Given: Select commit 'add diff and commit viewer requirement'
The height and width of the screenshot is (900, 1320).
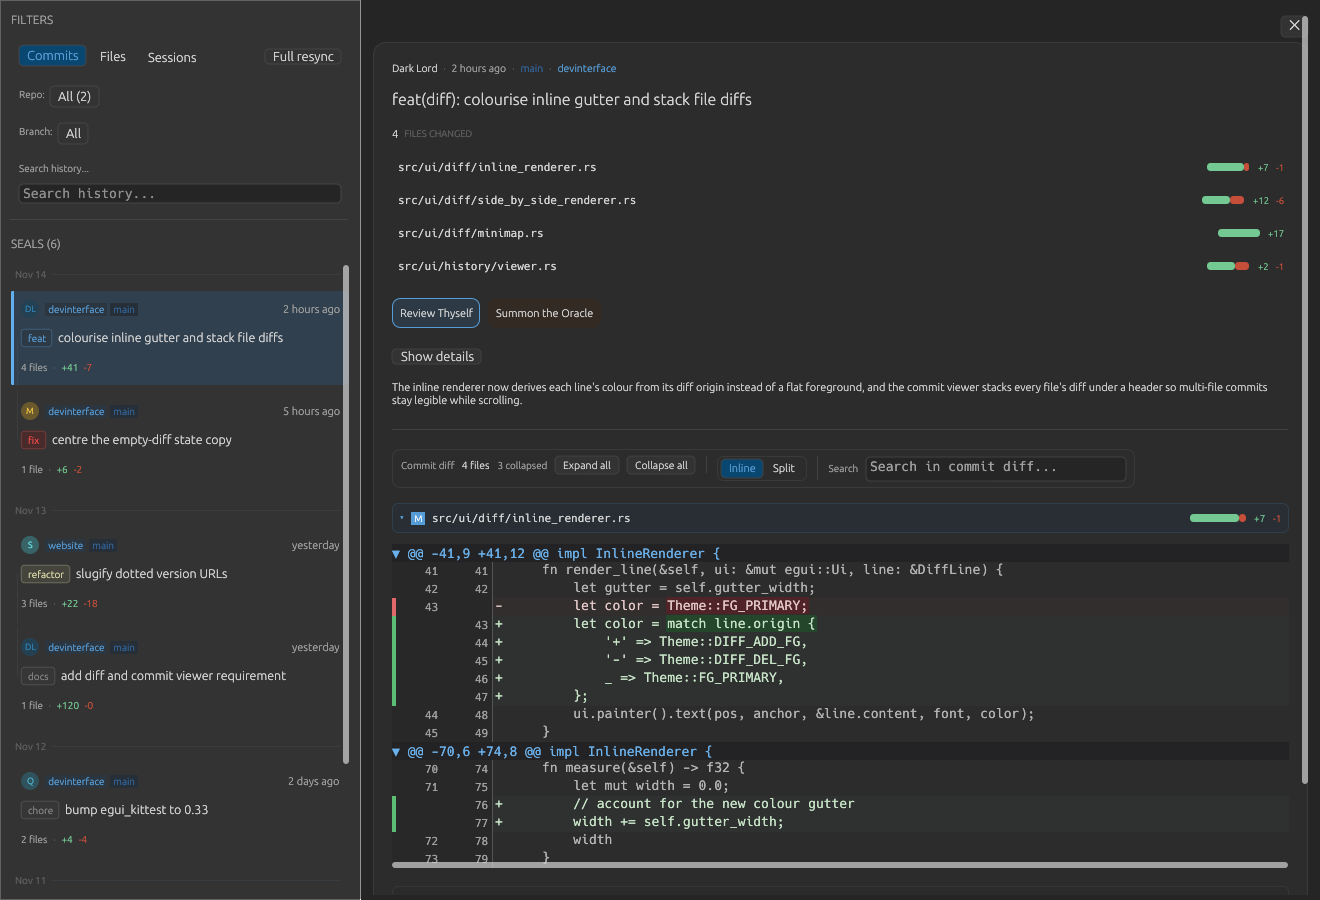Looking at the screenshot, I should coord(178,675).
